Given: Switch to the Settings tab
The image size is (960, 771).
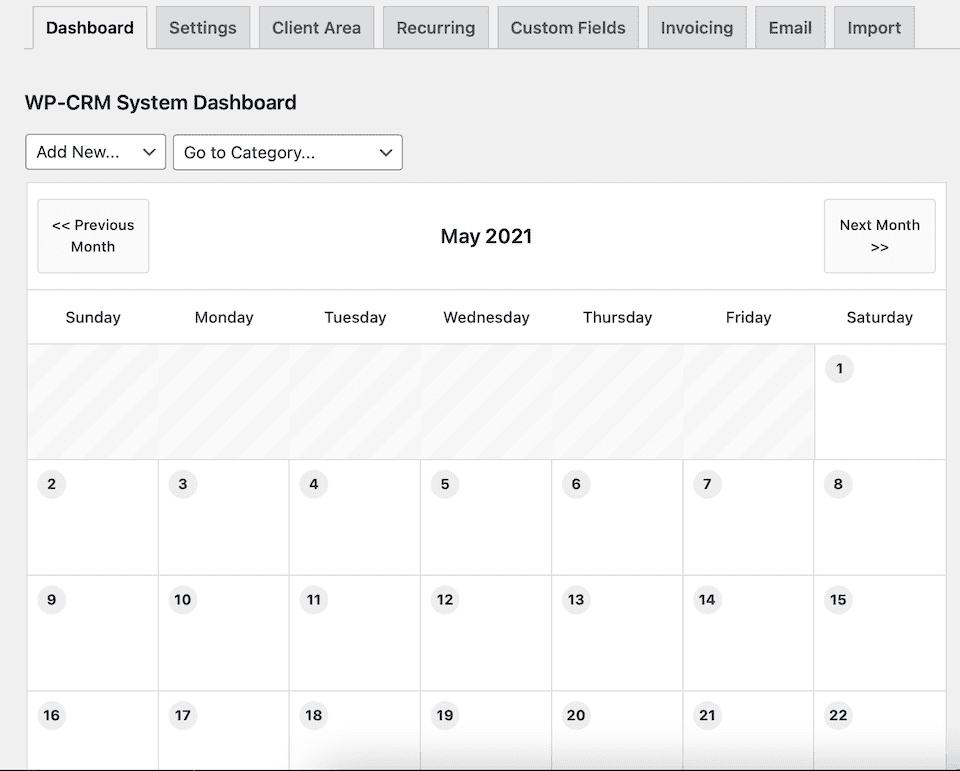Looking at the screenshot, I should (202, 27).
